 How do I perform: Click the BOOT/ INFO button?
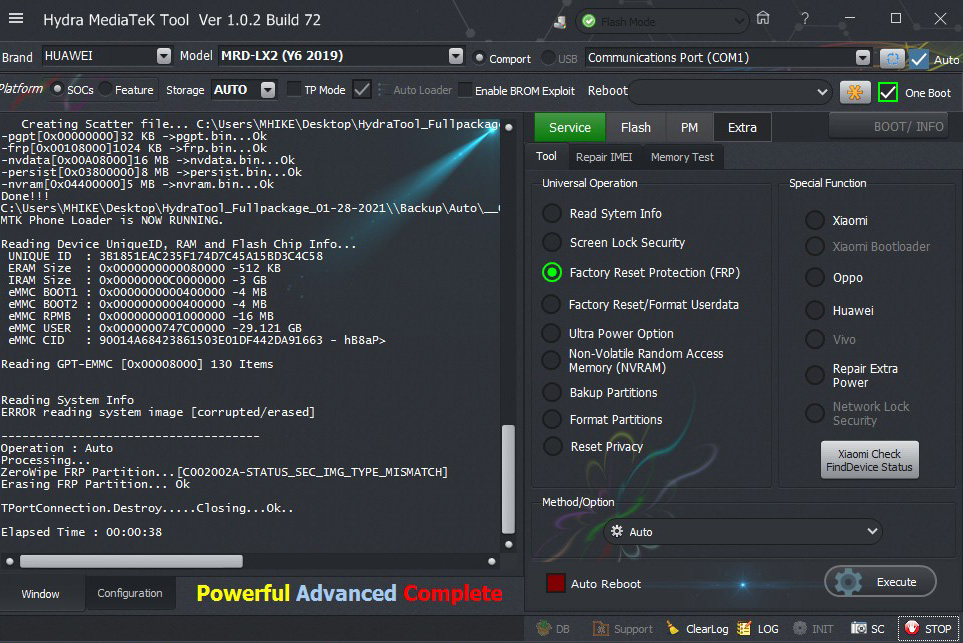(889, 127)
